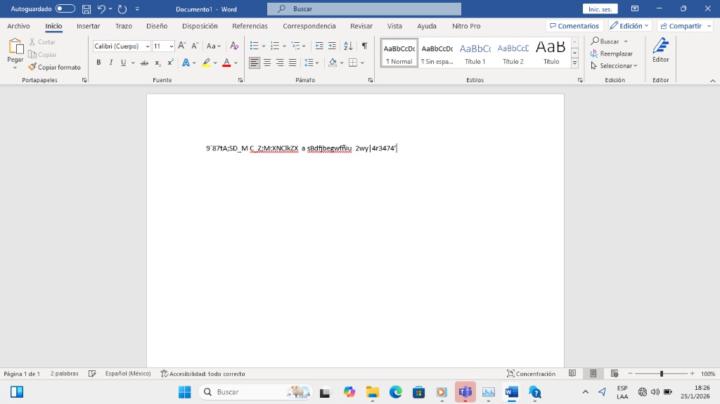The height and width of the screenshot is (404, 720).
Task: Clear all formatting from text
Action: pyautogui.click(x=234, y=46)
